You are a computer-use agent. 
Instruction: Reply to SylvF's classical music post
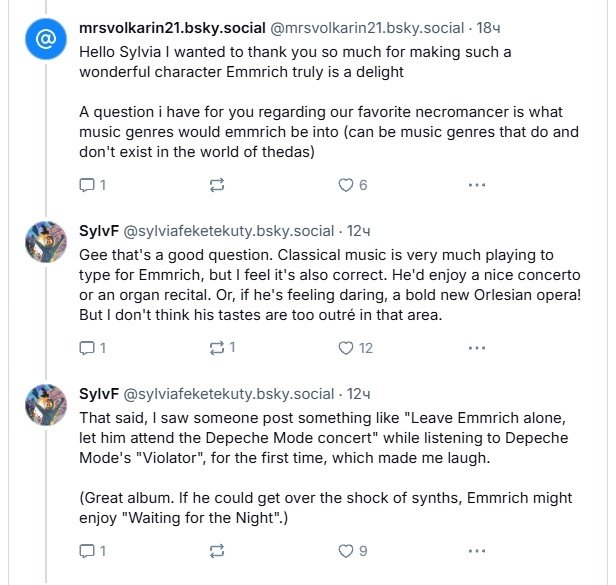pos(86,348)
